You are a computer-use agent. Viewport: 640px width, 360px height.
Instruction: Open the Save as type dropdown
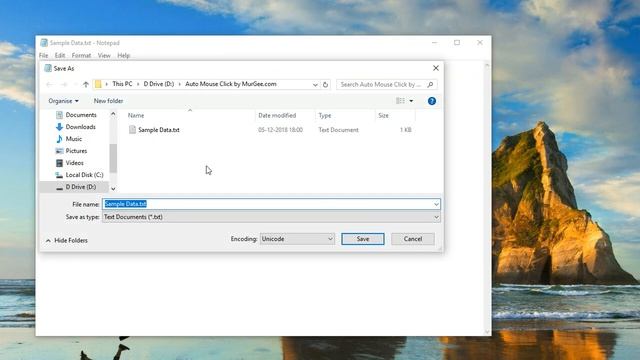271,217
